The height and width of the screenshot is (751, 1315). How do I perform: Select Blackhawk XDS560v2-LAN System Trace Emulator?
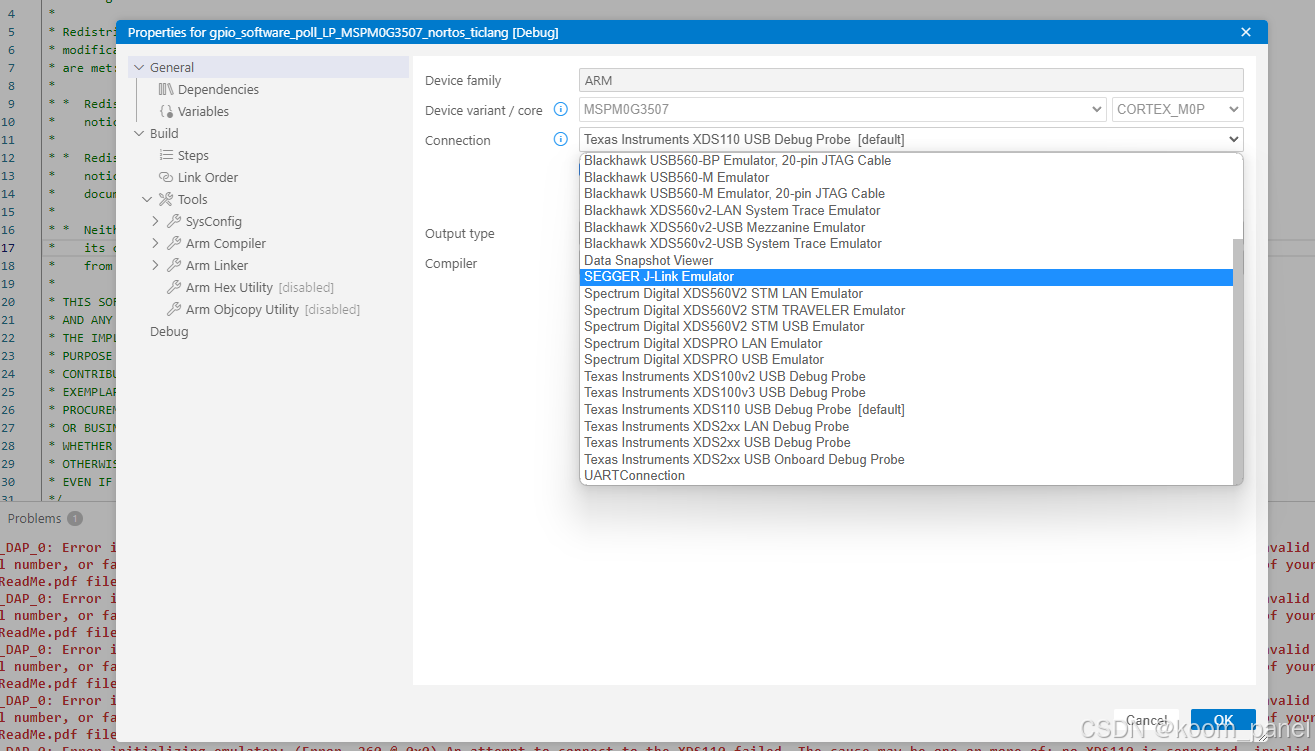click(x=906, y=211)
